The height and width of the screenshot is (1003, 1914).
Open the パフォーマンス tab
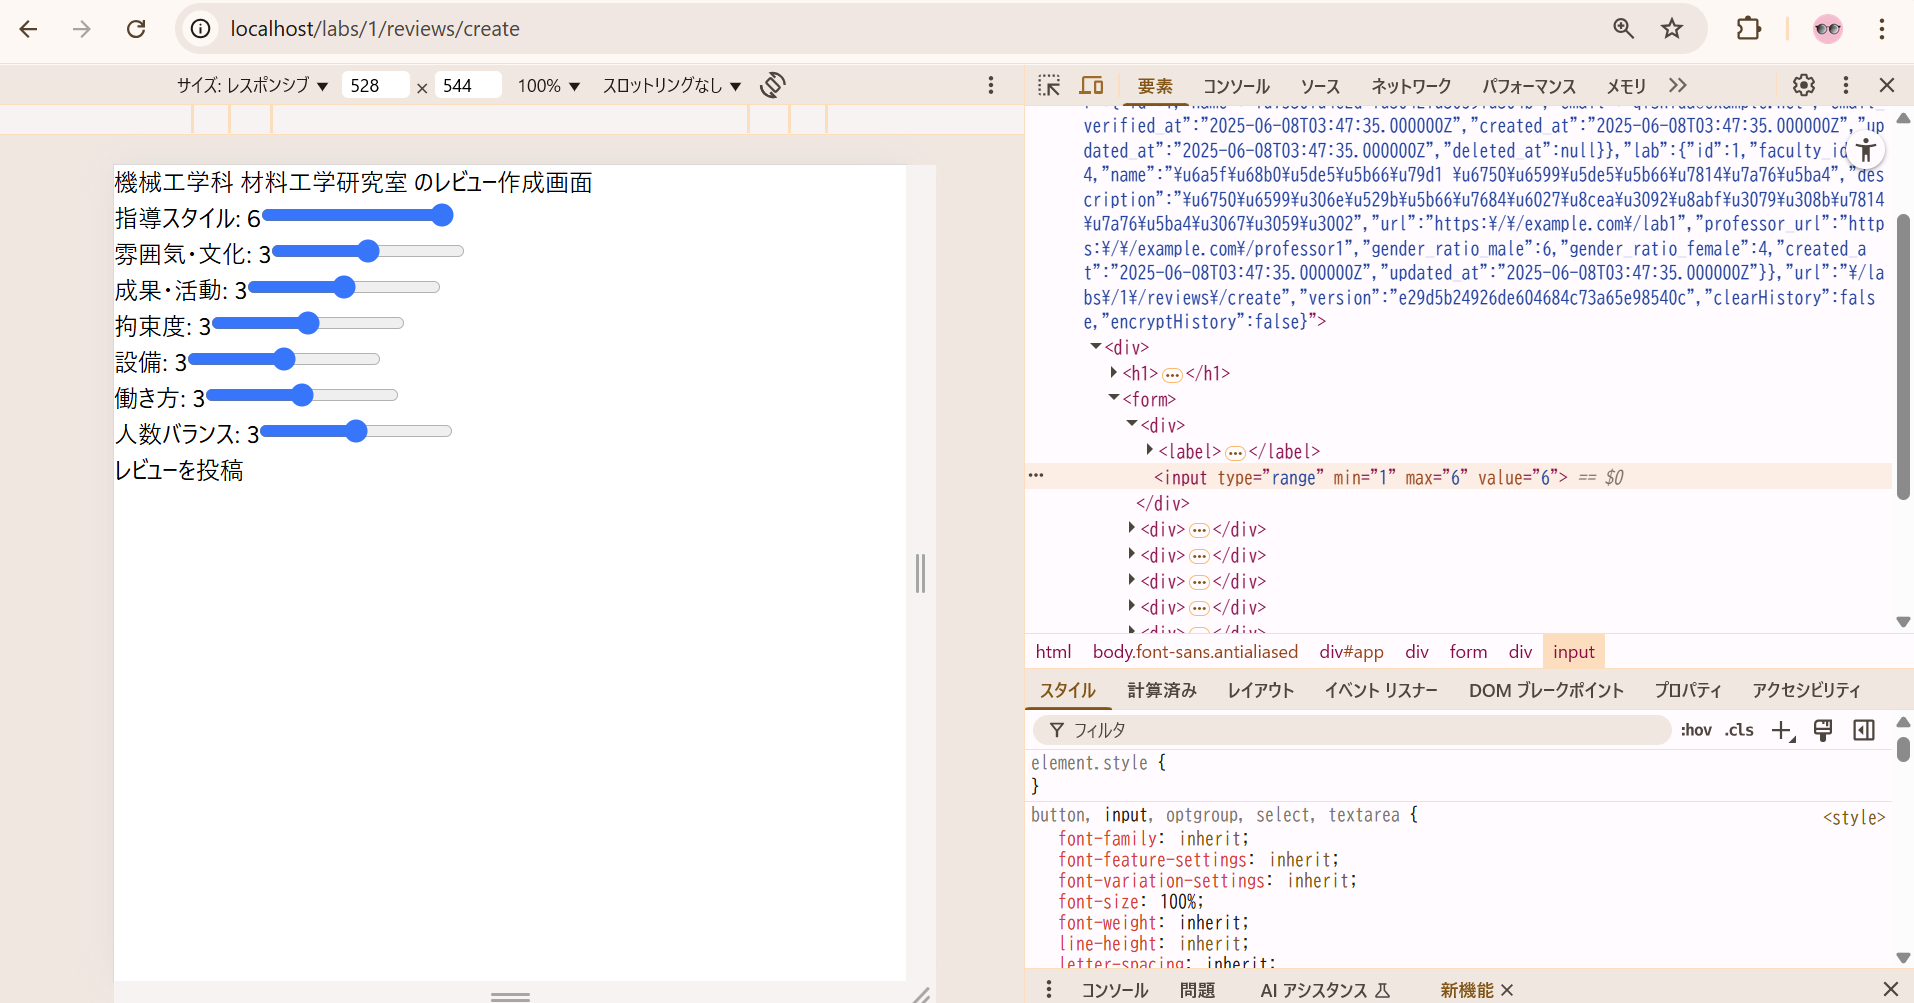(1529, 86)
